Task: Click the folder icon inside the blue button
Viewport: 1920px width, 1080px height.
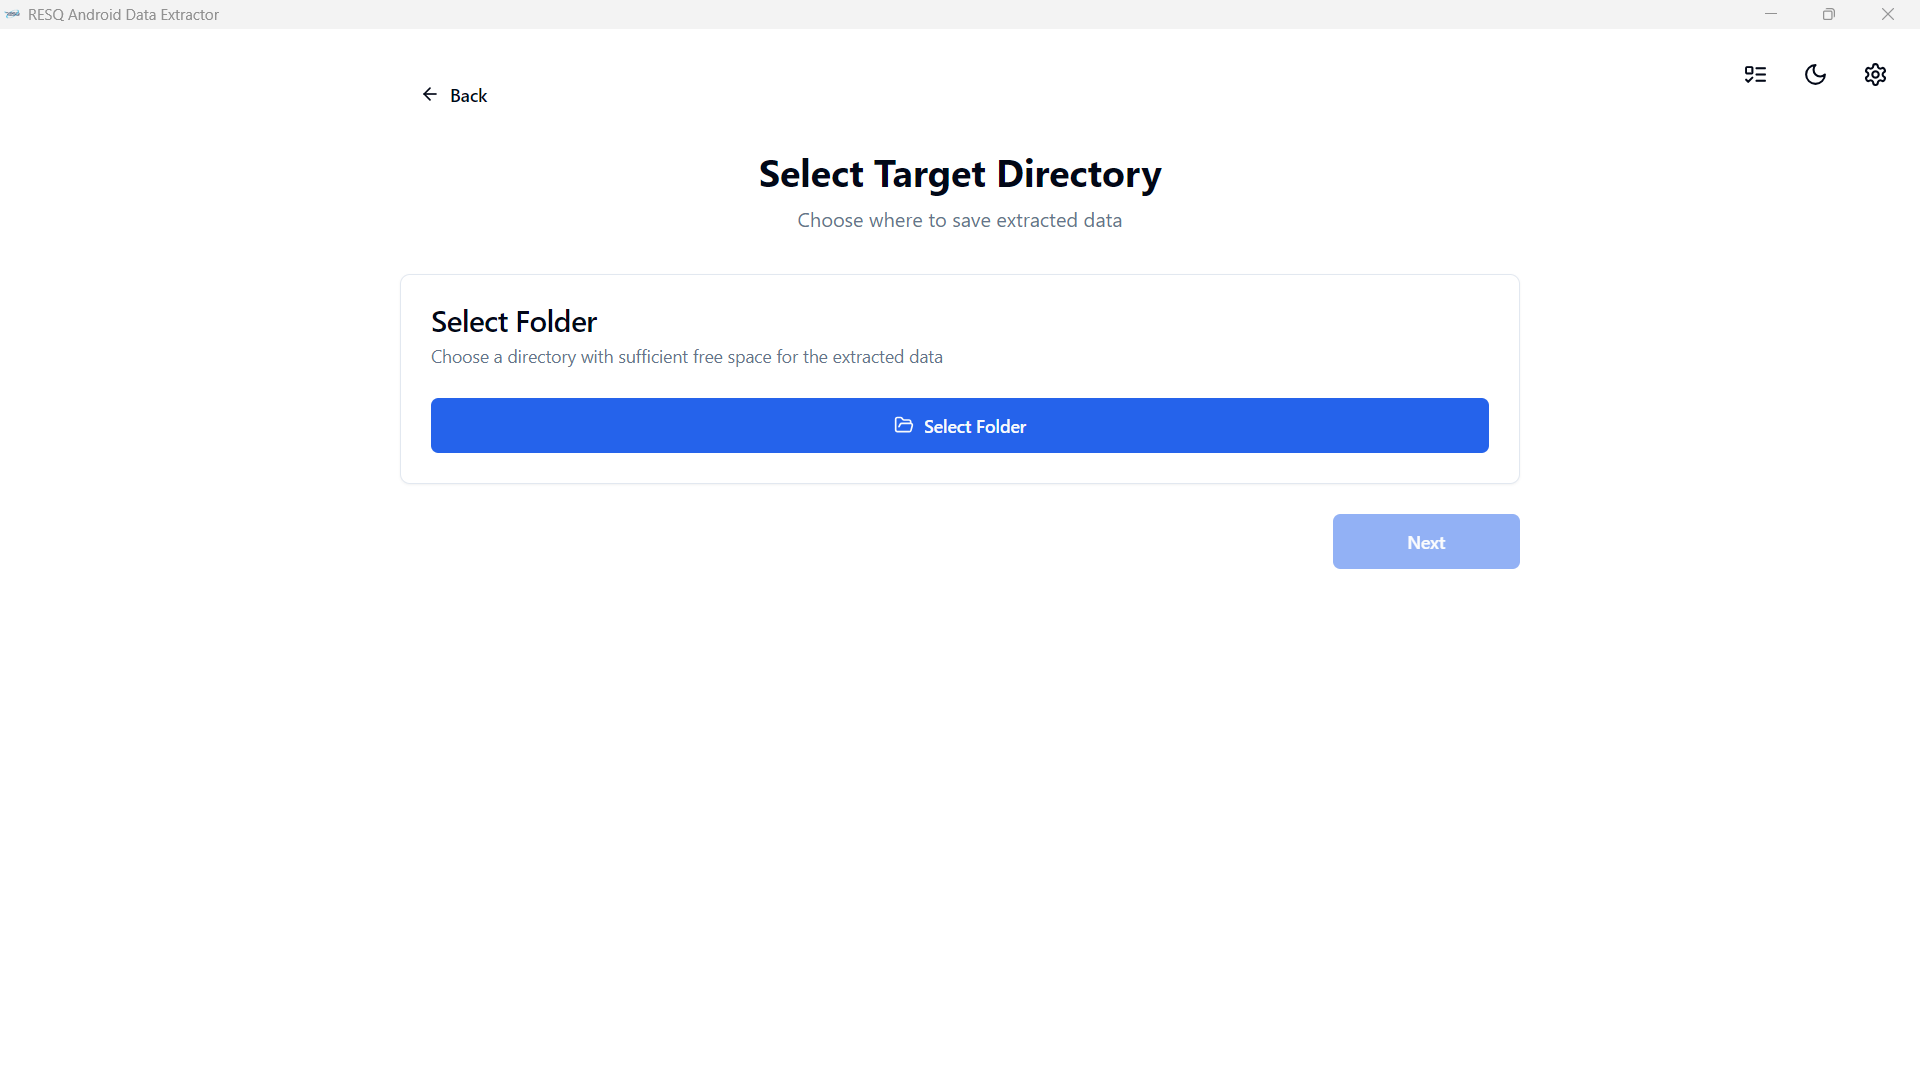Action: [903, 425]
